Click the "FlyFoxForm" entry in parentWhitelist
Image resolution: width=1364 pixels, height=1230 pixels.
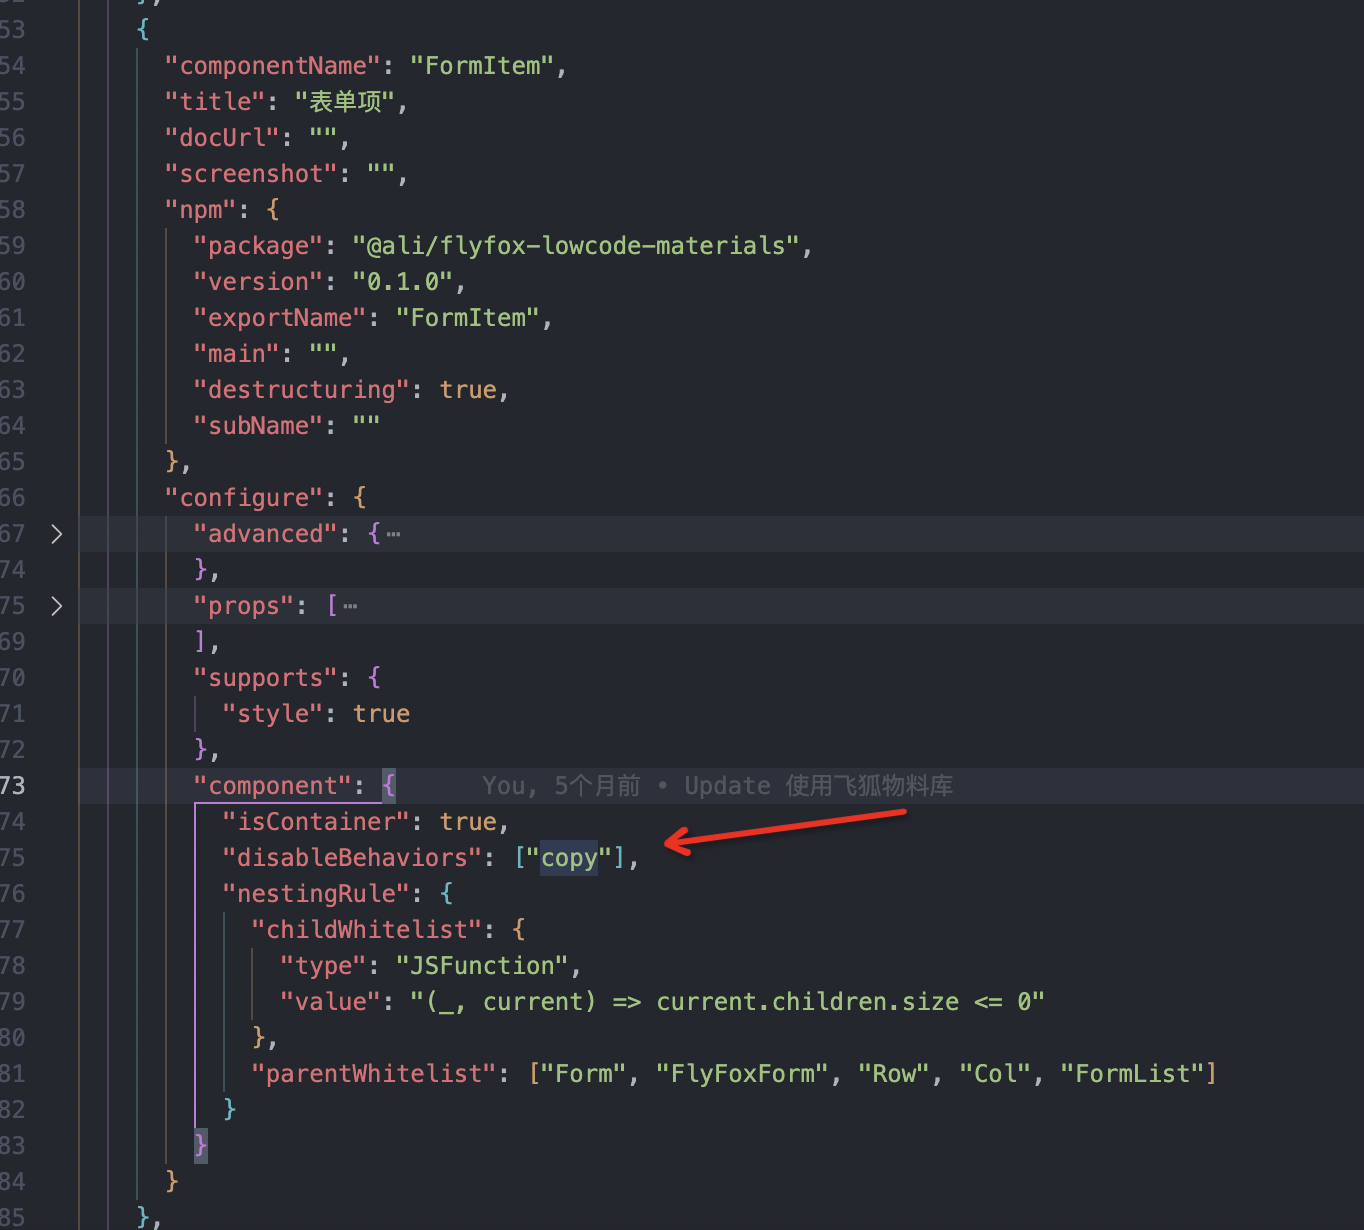743,1073
